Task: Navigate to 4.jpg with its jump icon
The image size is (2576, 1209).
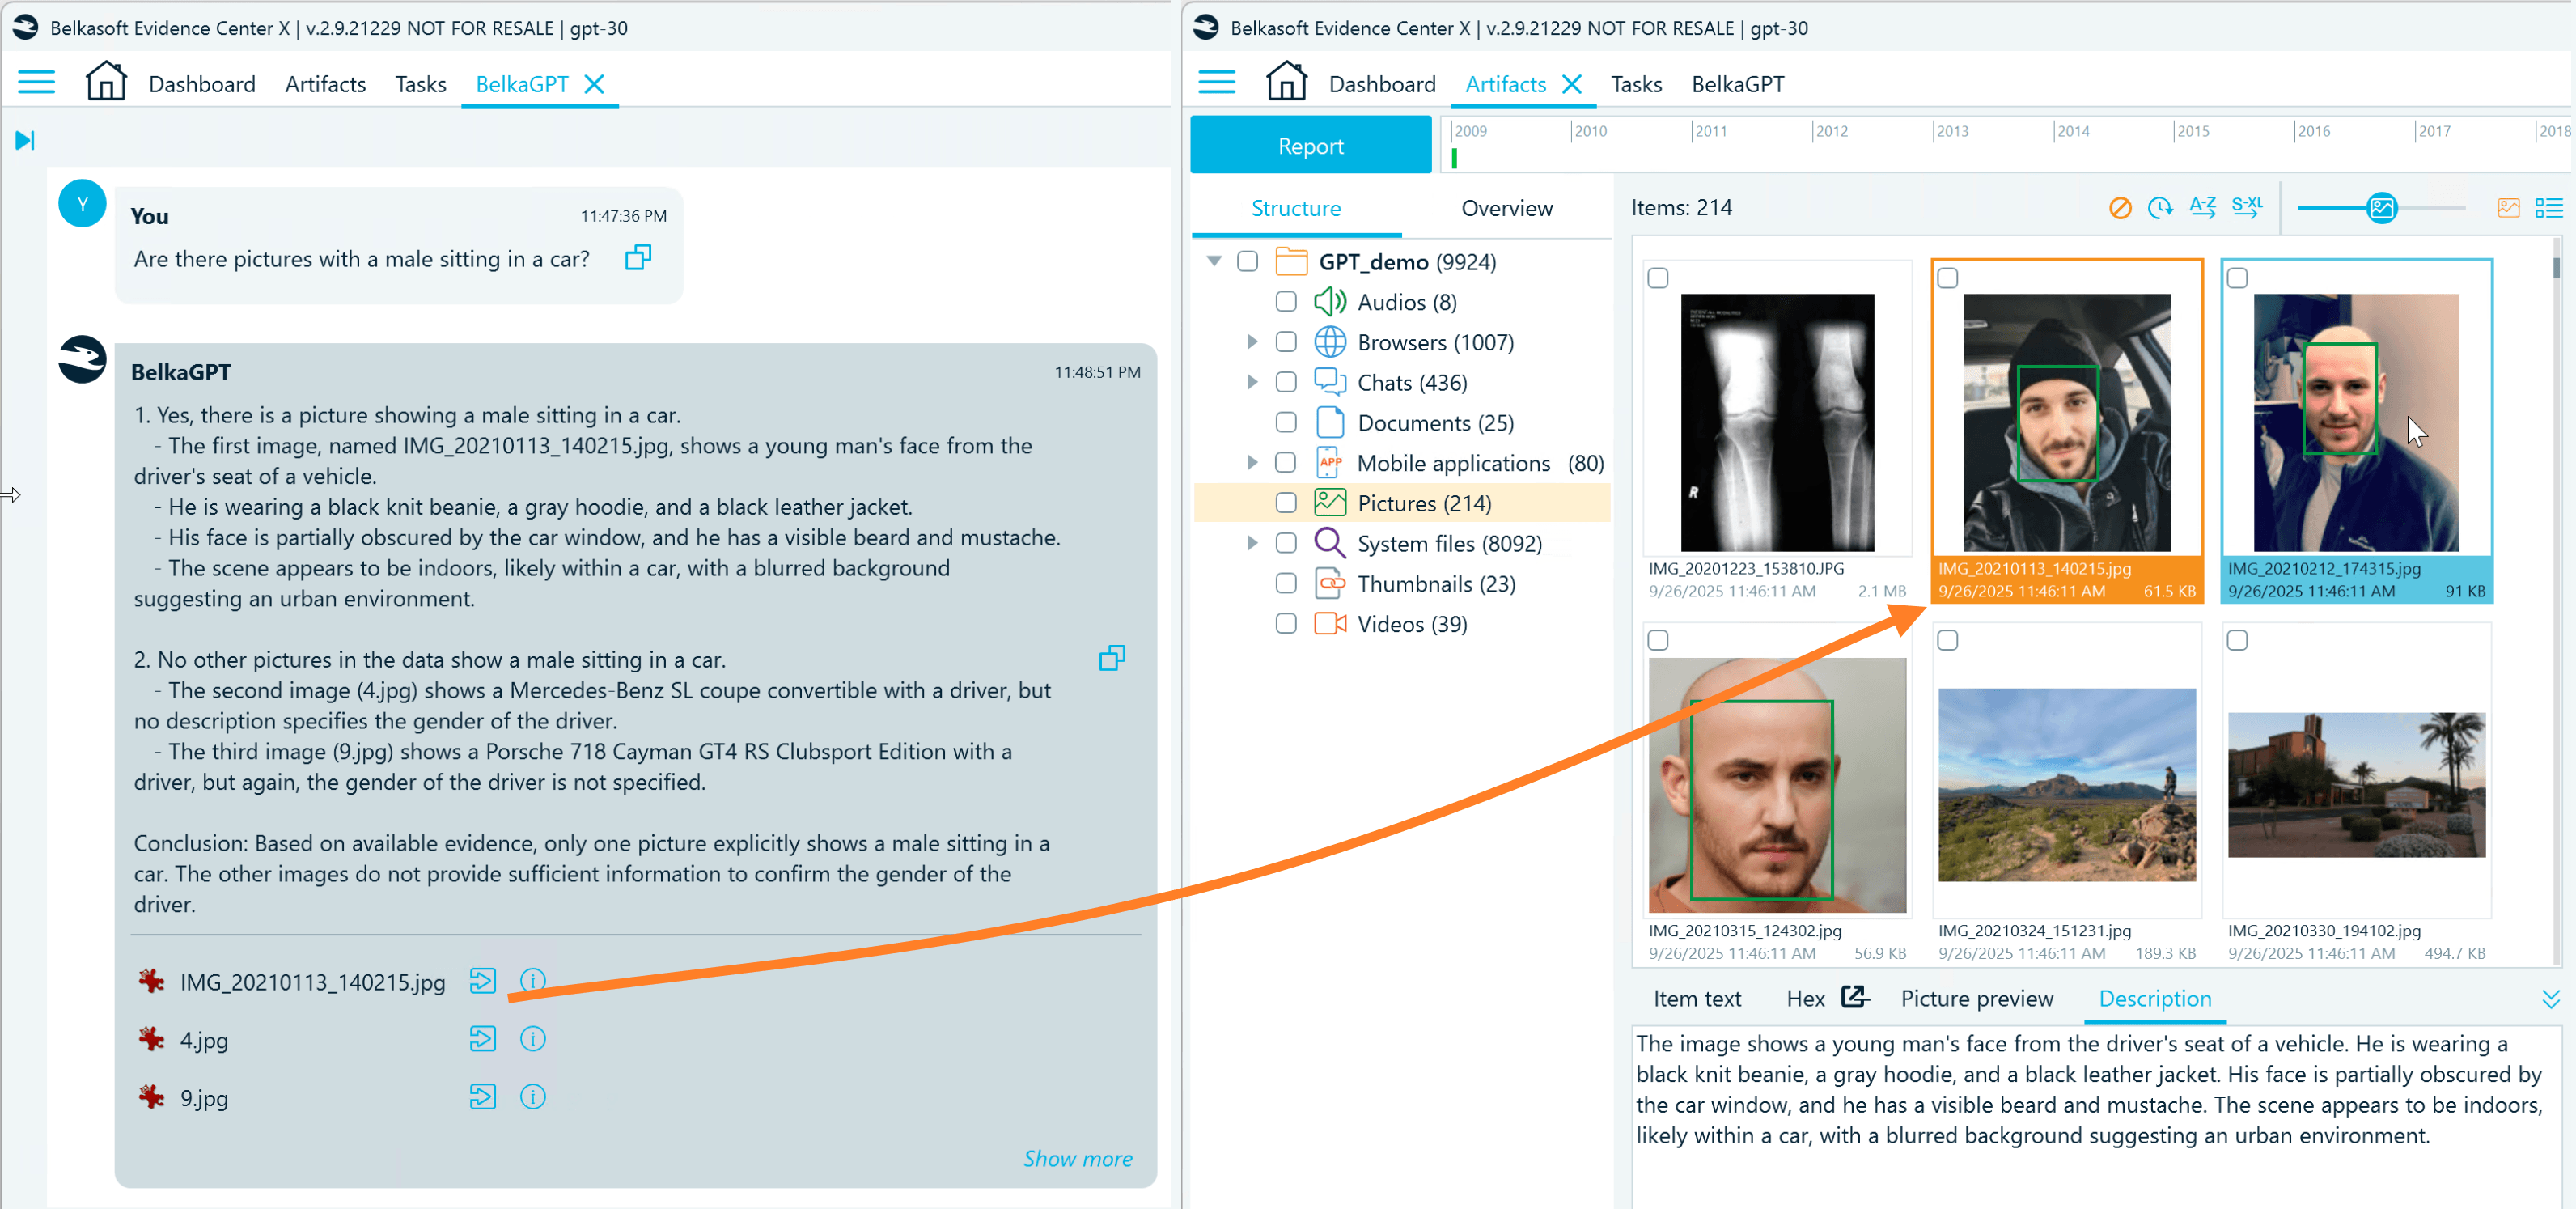Action: point(484,1039)
